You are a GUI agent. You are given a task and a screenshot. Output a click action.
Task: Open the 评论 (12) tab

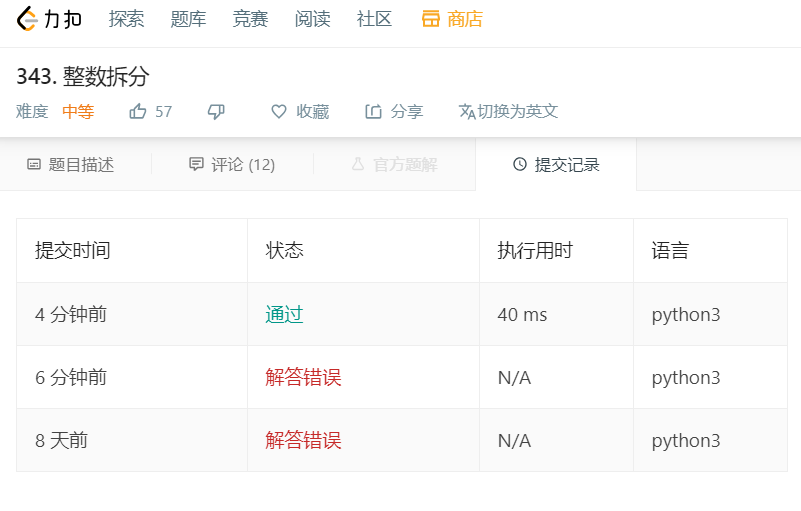click(x=232, y=165)
